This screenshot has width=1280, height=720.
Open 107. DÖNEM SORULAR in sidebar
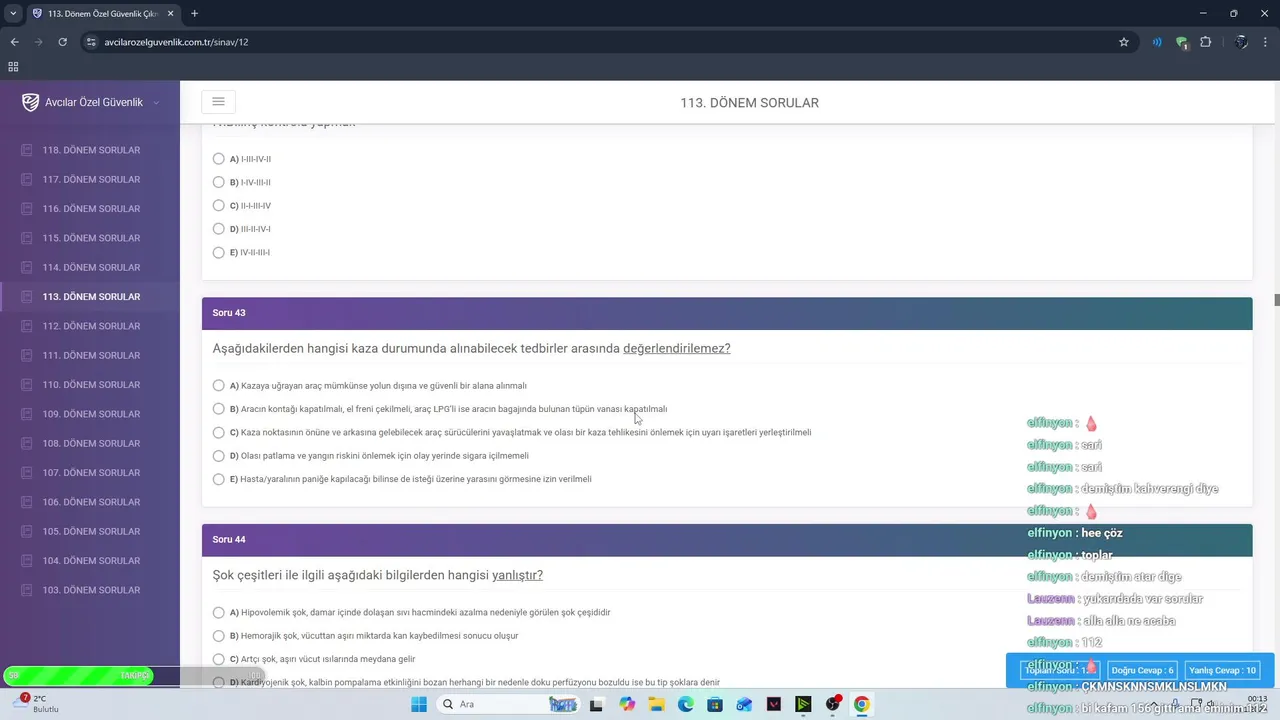click(90, 473)
